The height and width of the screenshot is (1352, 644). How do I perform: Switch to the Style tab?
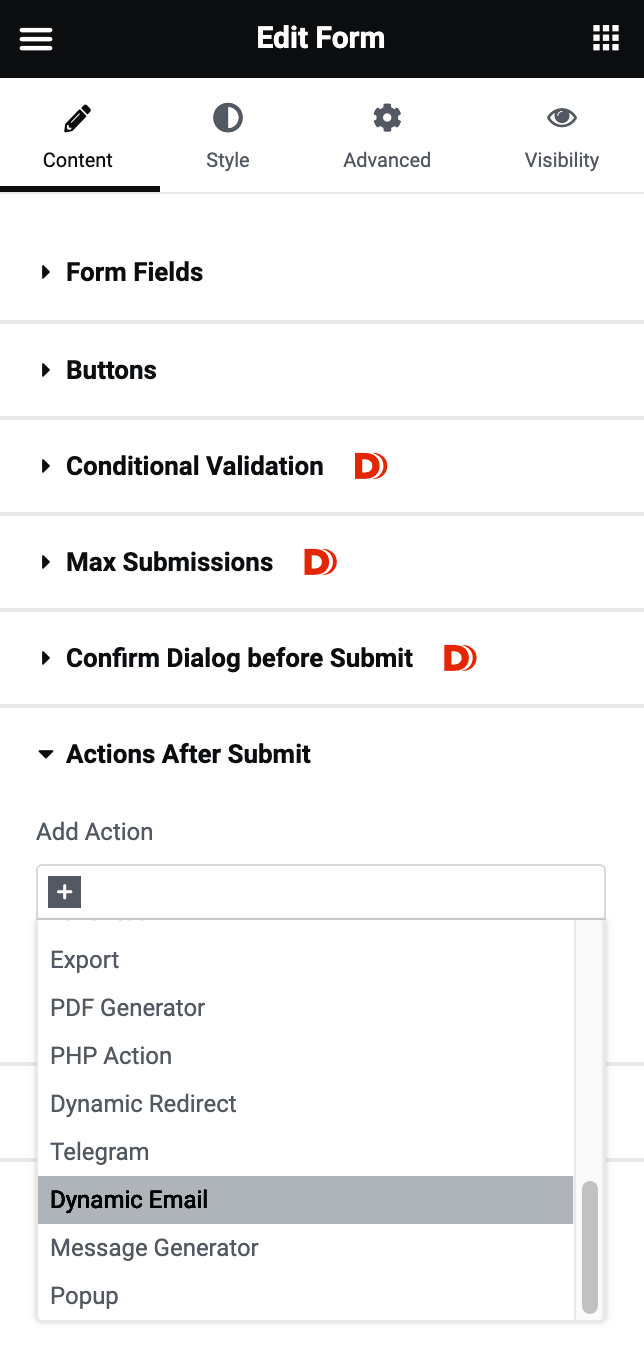(227, 135)
